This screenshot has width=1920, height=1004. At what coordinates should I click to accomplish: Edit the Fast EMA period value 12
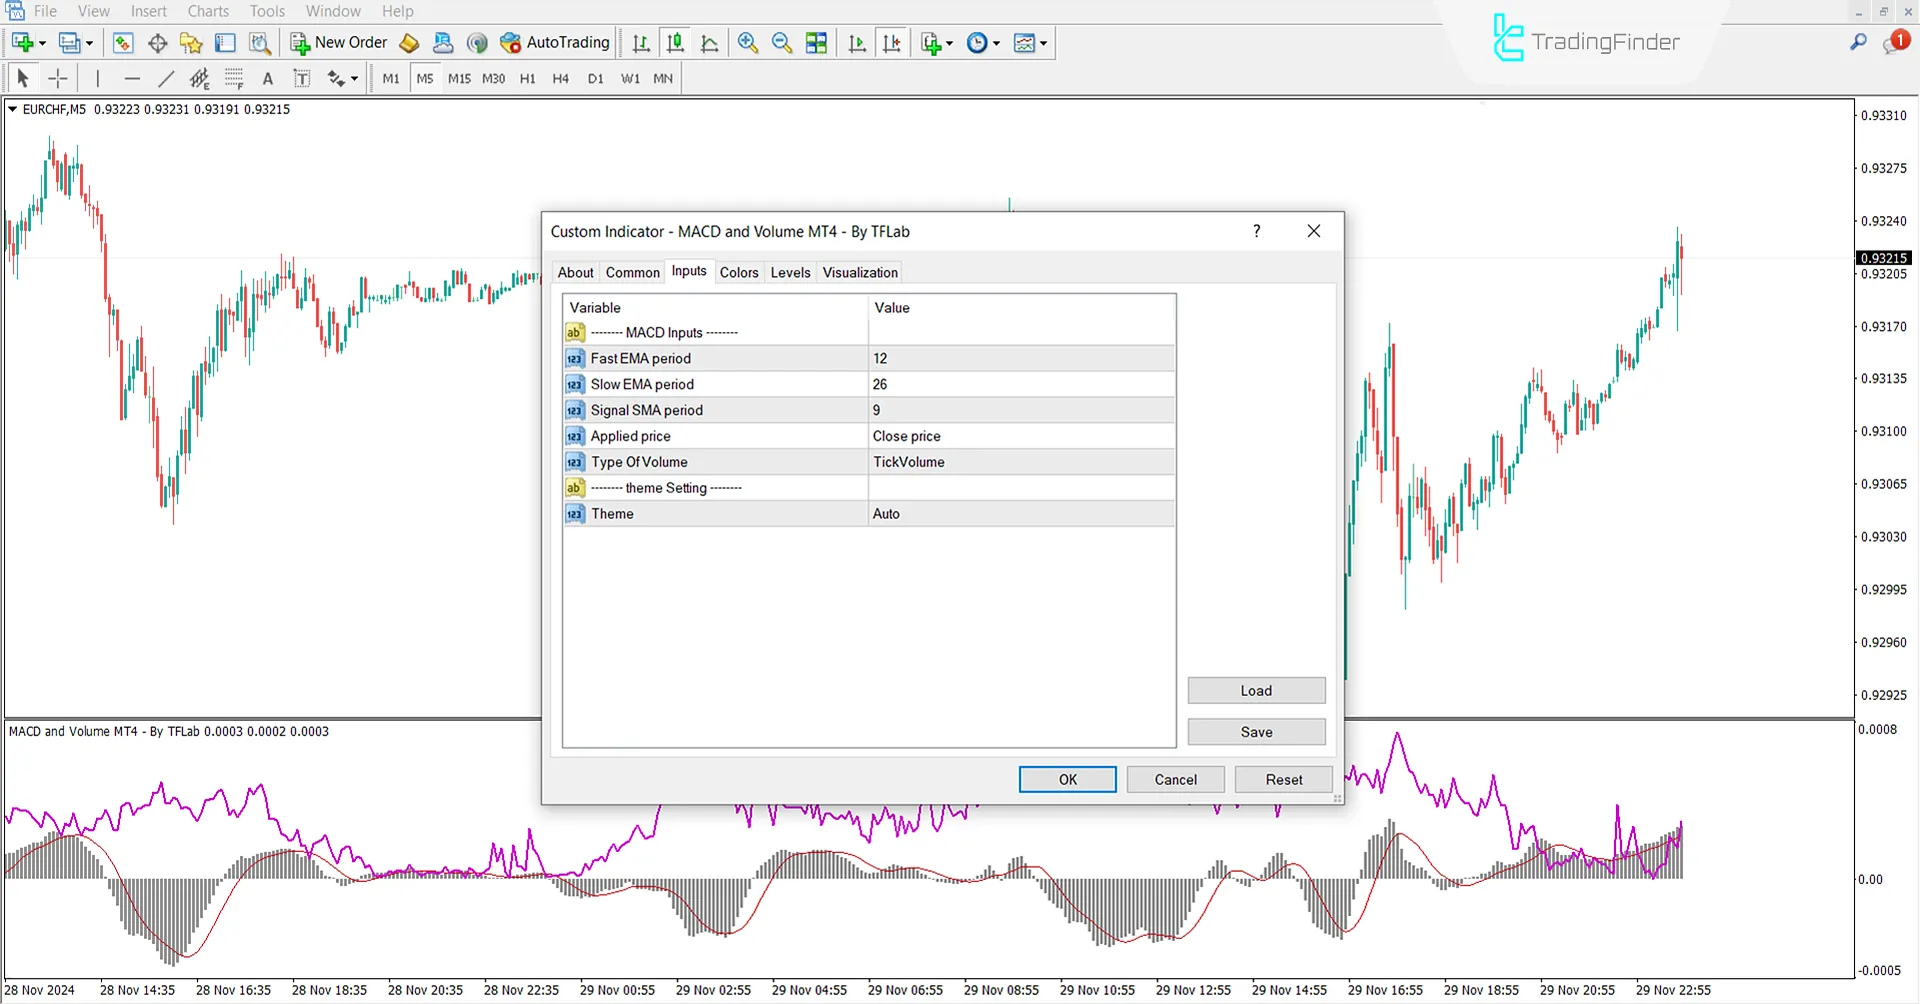click(x=1021, y=358)
